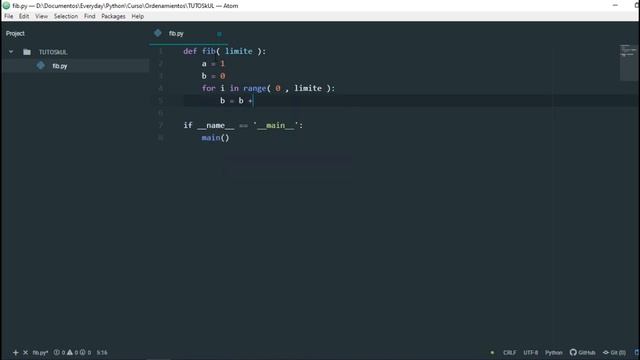640x360 pixels.
Task: Click cursor position 5:16 in status bar
Action: (x=102, y=352)
